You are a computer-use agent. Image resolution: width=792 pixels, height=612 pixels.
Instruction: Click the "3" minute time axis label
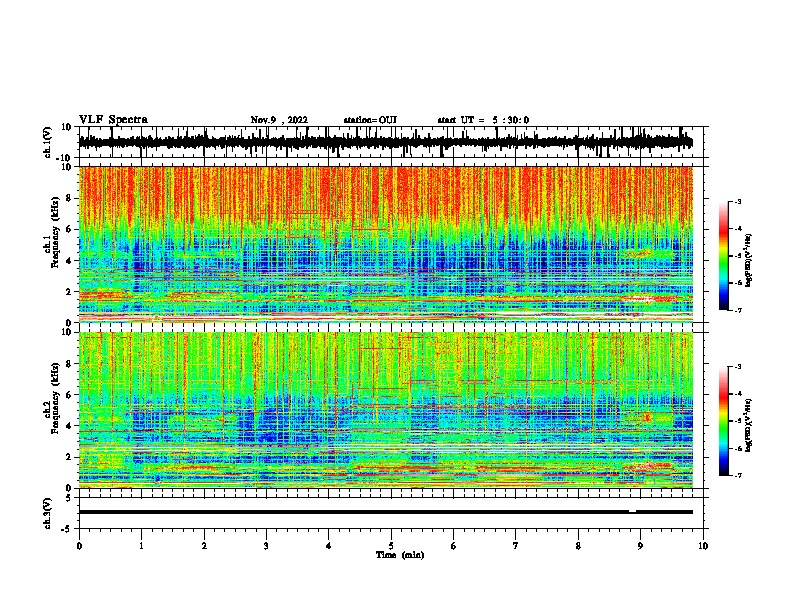click(x=266, y=546)
